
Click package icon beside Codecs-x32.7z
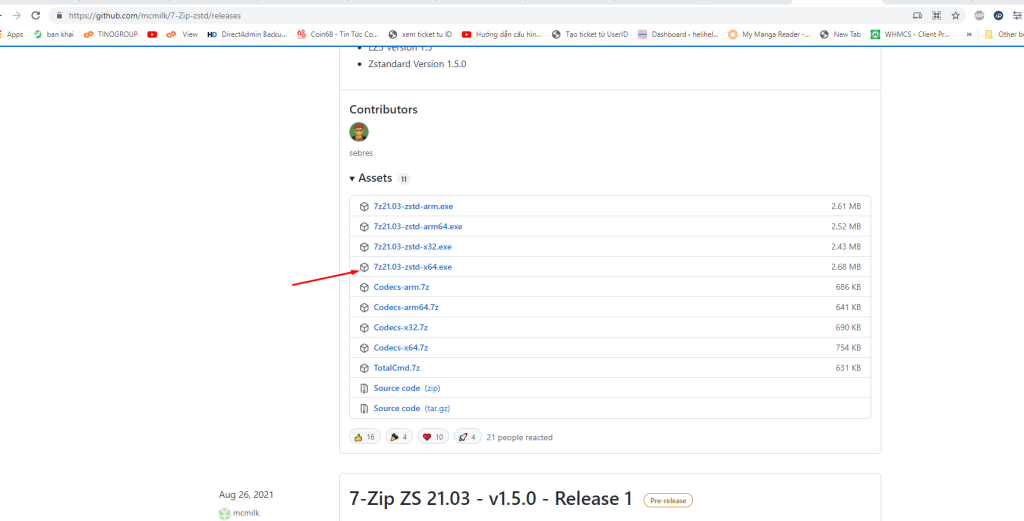pos(364,327)
